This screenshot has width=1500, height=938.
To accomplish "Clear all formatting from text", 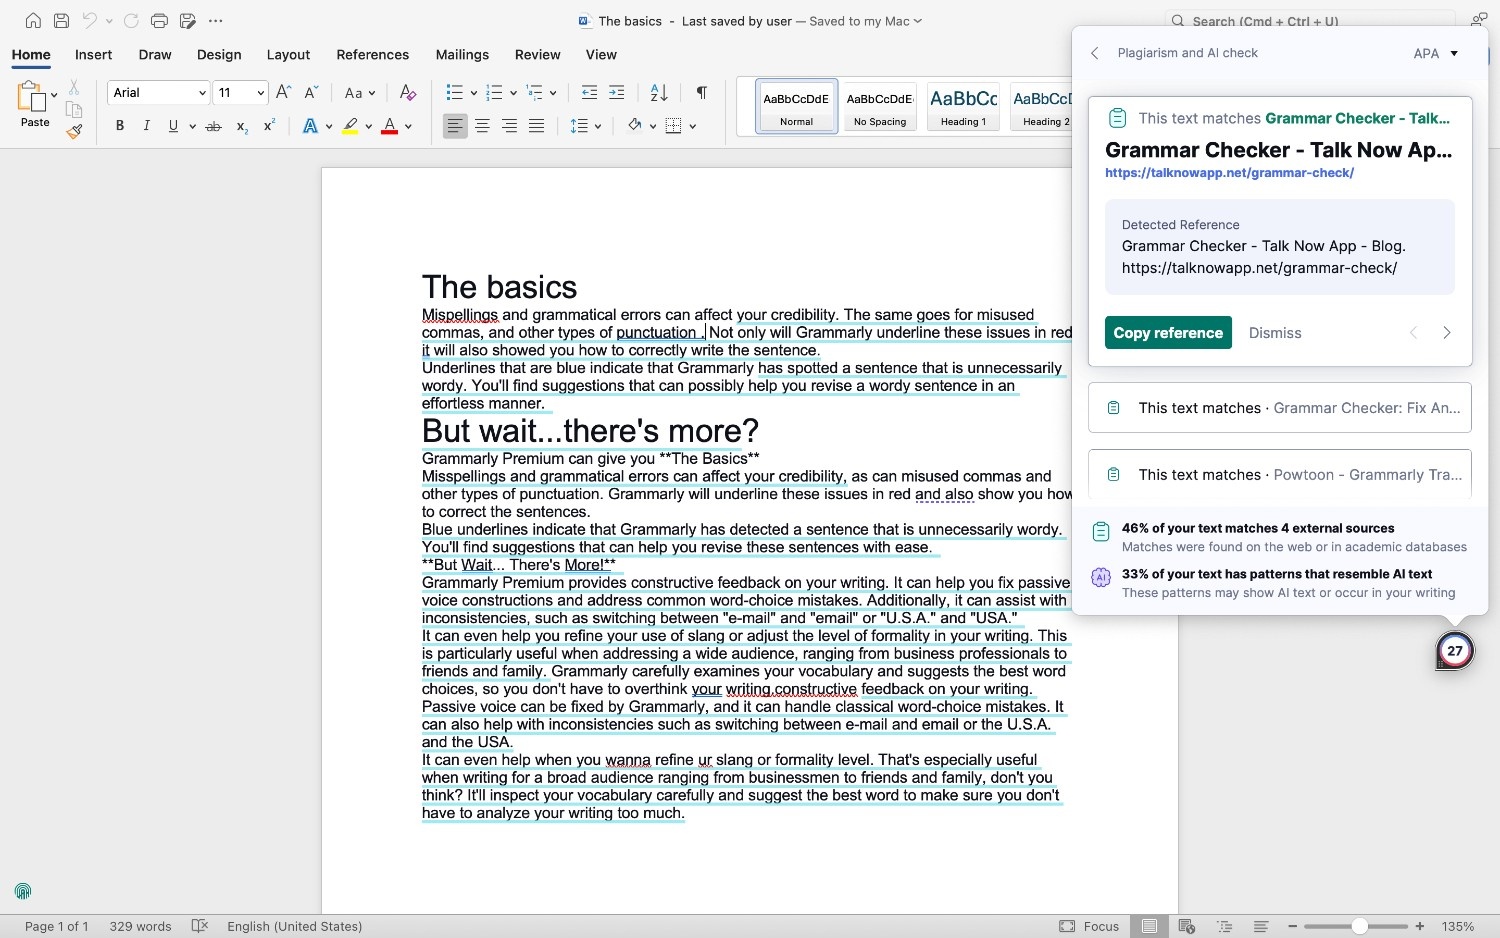I will pyautogui.click(x=407, y=92).
